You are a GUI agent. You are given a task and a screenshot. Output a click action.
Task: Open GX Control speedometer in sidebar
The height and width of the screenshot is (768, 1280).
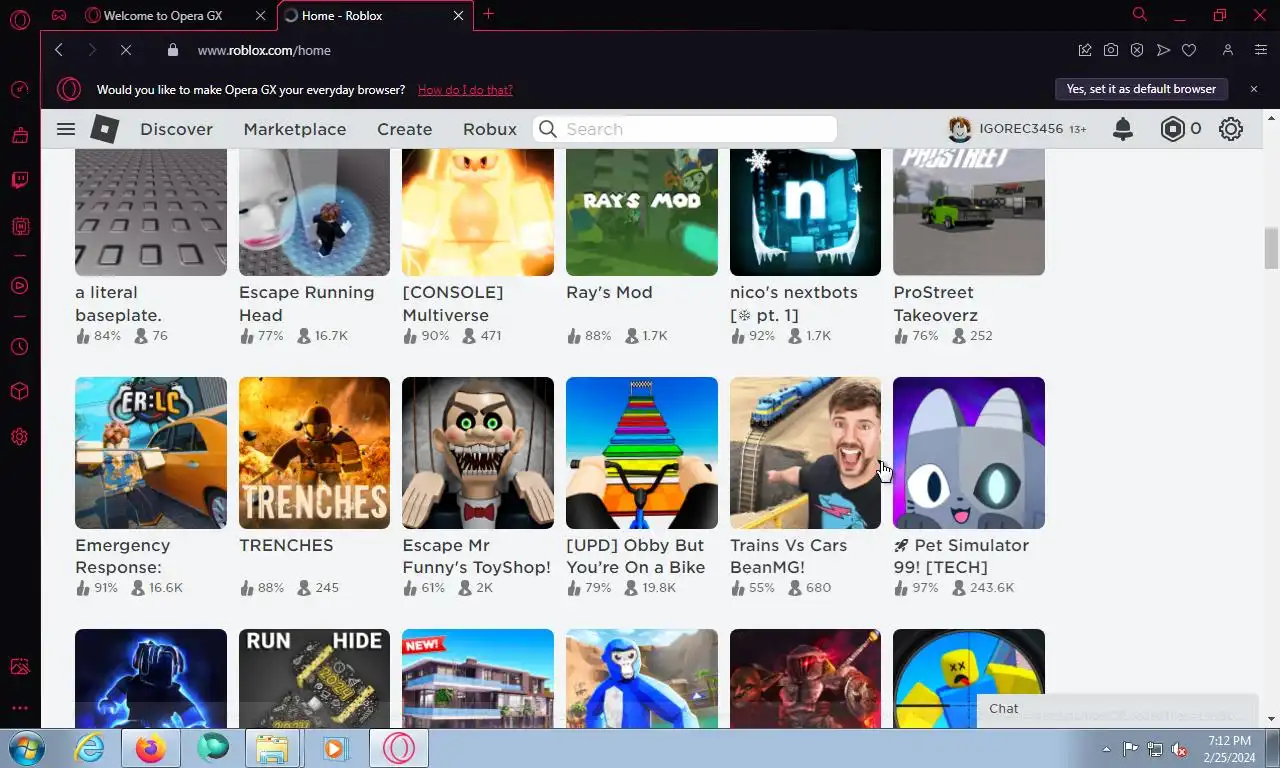pyautogui.click(x=19, y=89)
